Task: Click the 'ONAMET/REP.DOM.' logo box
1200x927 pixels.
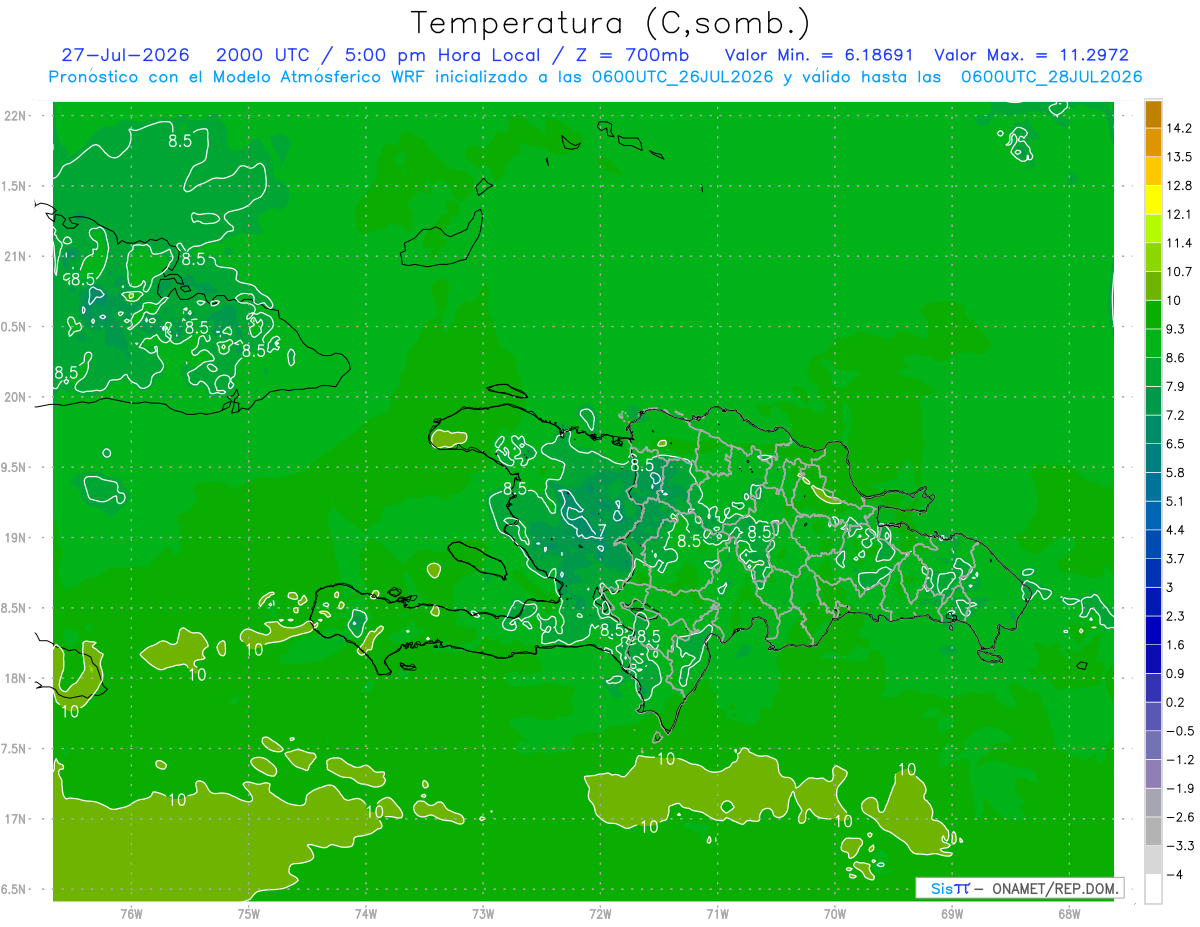Action: pyautogui.click(x=1019, y=888)
